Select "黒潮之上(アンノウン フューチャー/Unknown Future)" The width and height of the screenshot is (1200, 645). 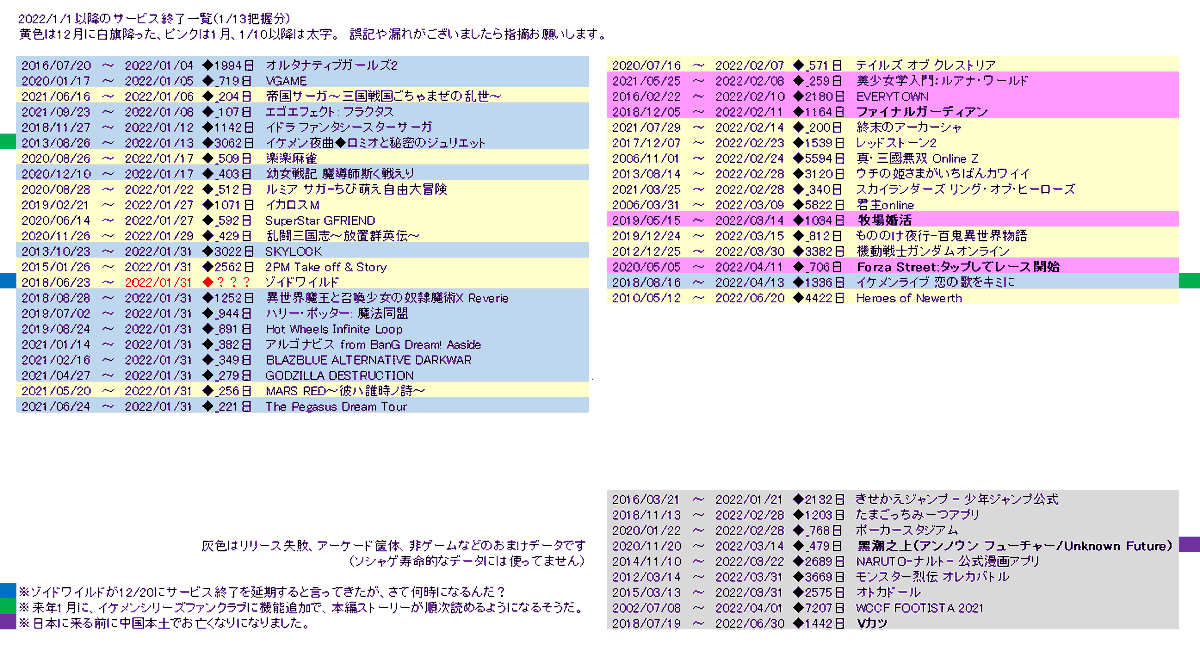point(1013,546)
